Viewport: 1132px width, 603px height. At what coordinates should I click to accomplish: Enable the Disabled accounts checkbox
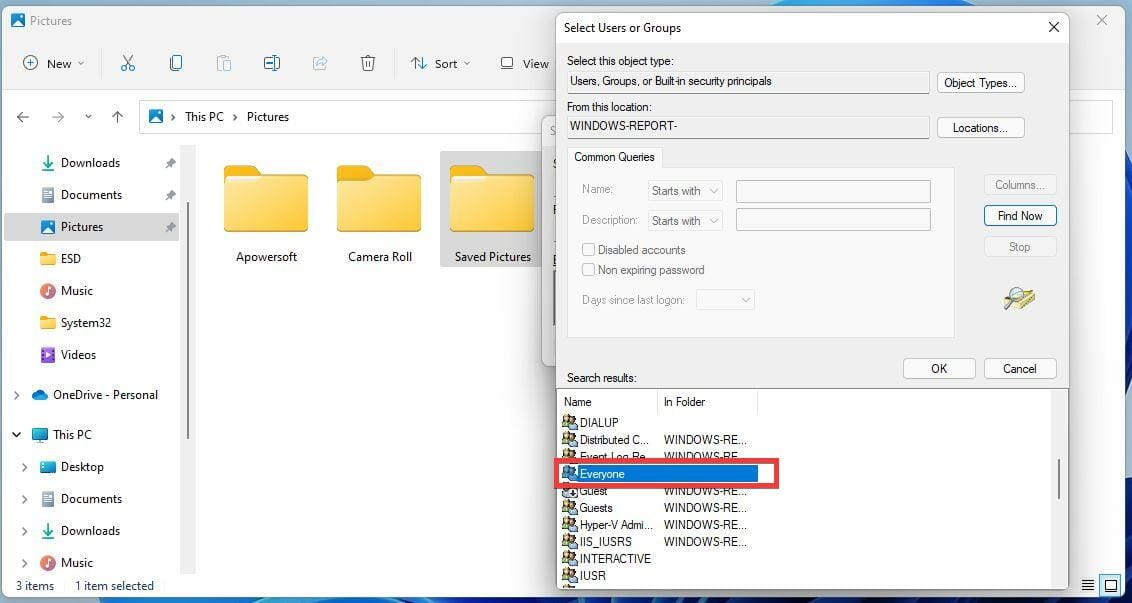[588, 250]
